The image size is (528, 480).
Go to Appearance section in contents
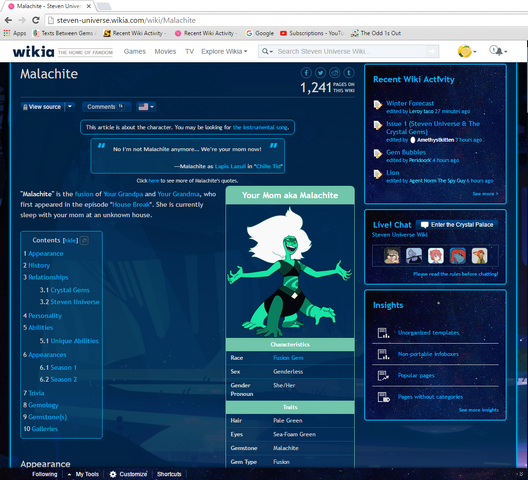tap(46, 254)
